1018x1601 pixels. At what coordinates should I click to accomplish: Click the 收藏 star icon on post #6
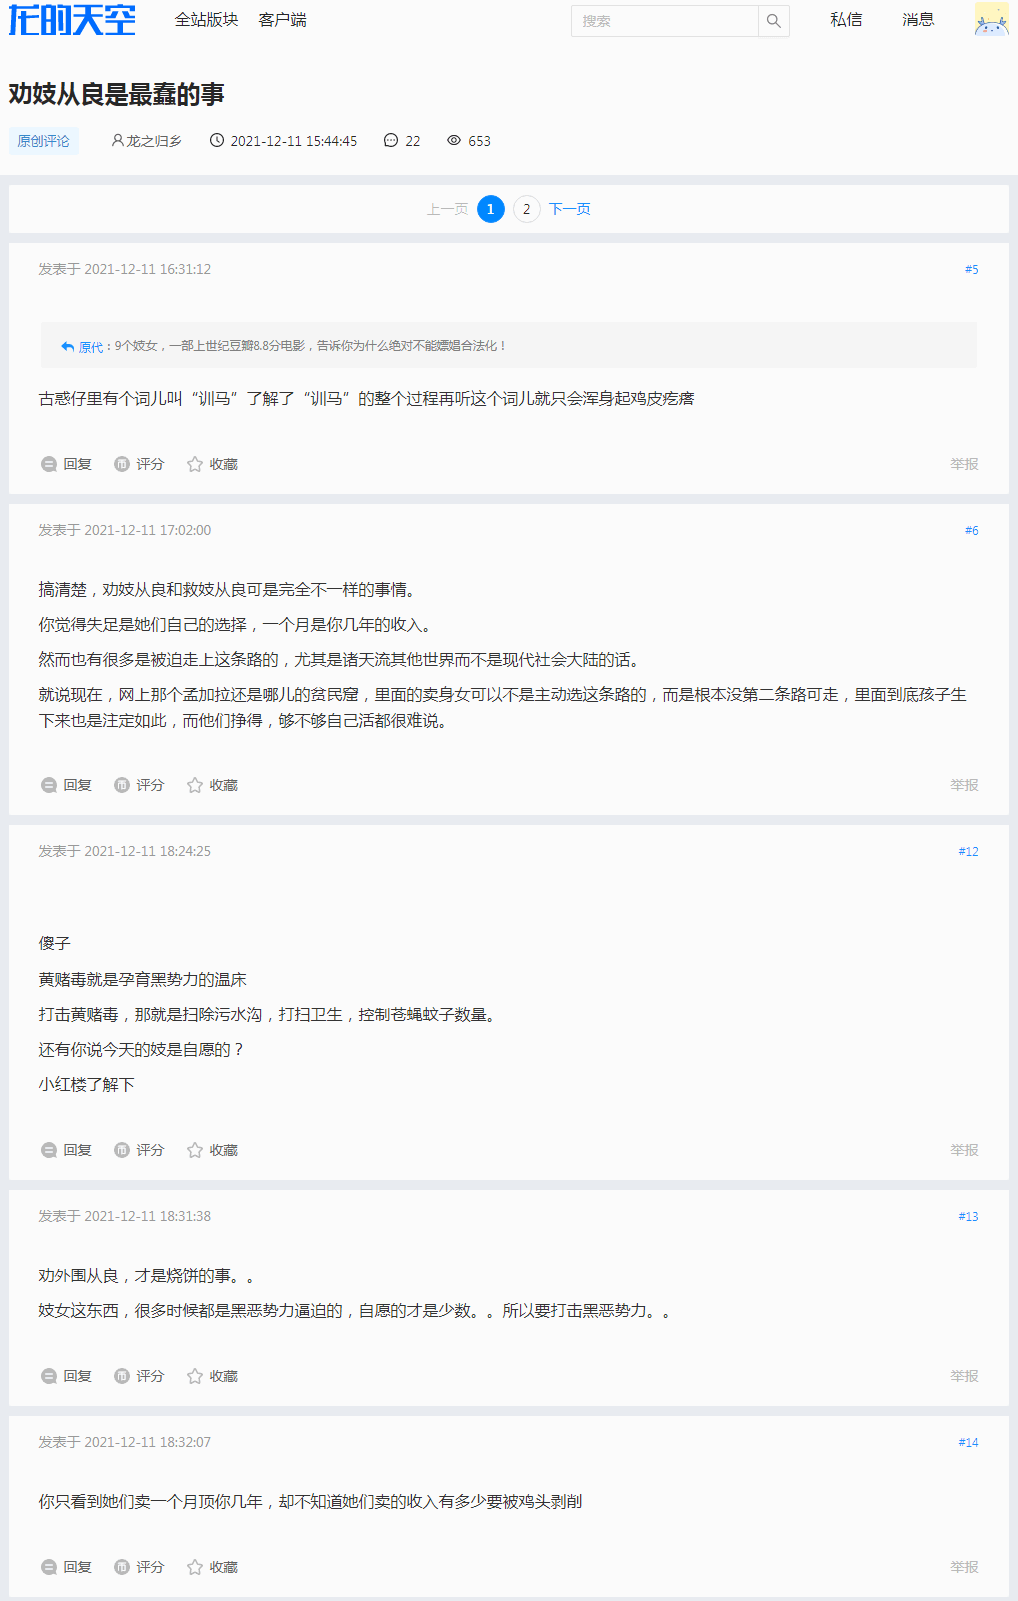195,785
